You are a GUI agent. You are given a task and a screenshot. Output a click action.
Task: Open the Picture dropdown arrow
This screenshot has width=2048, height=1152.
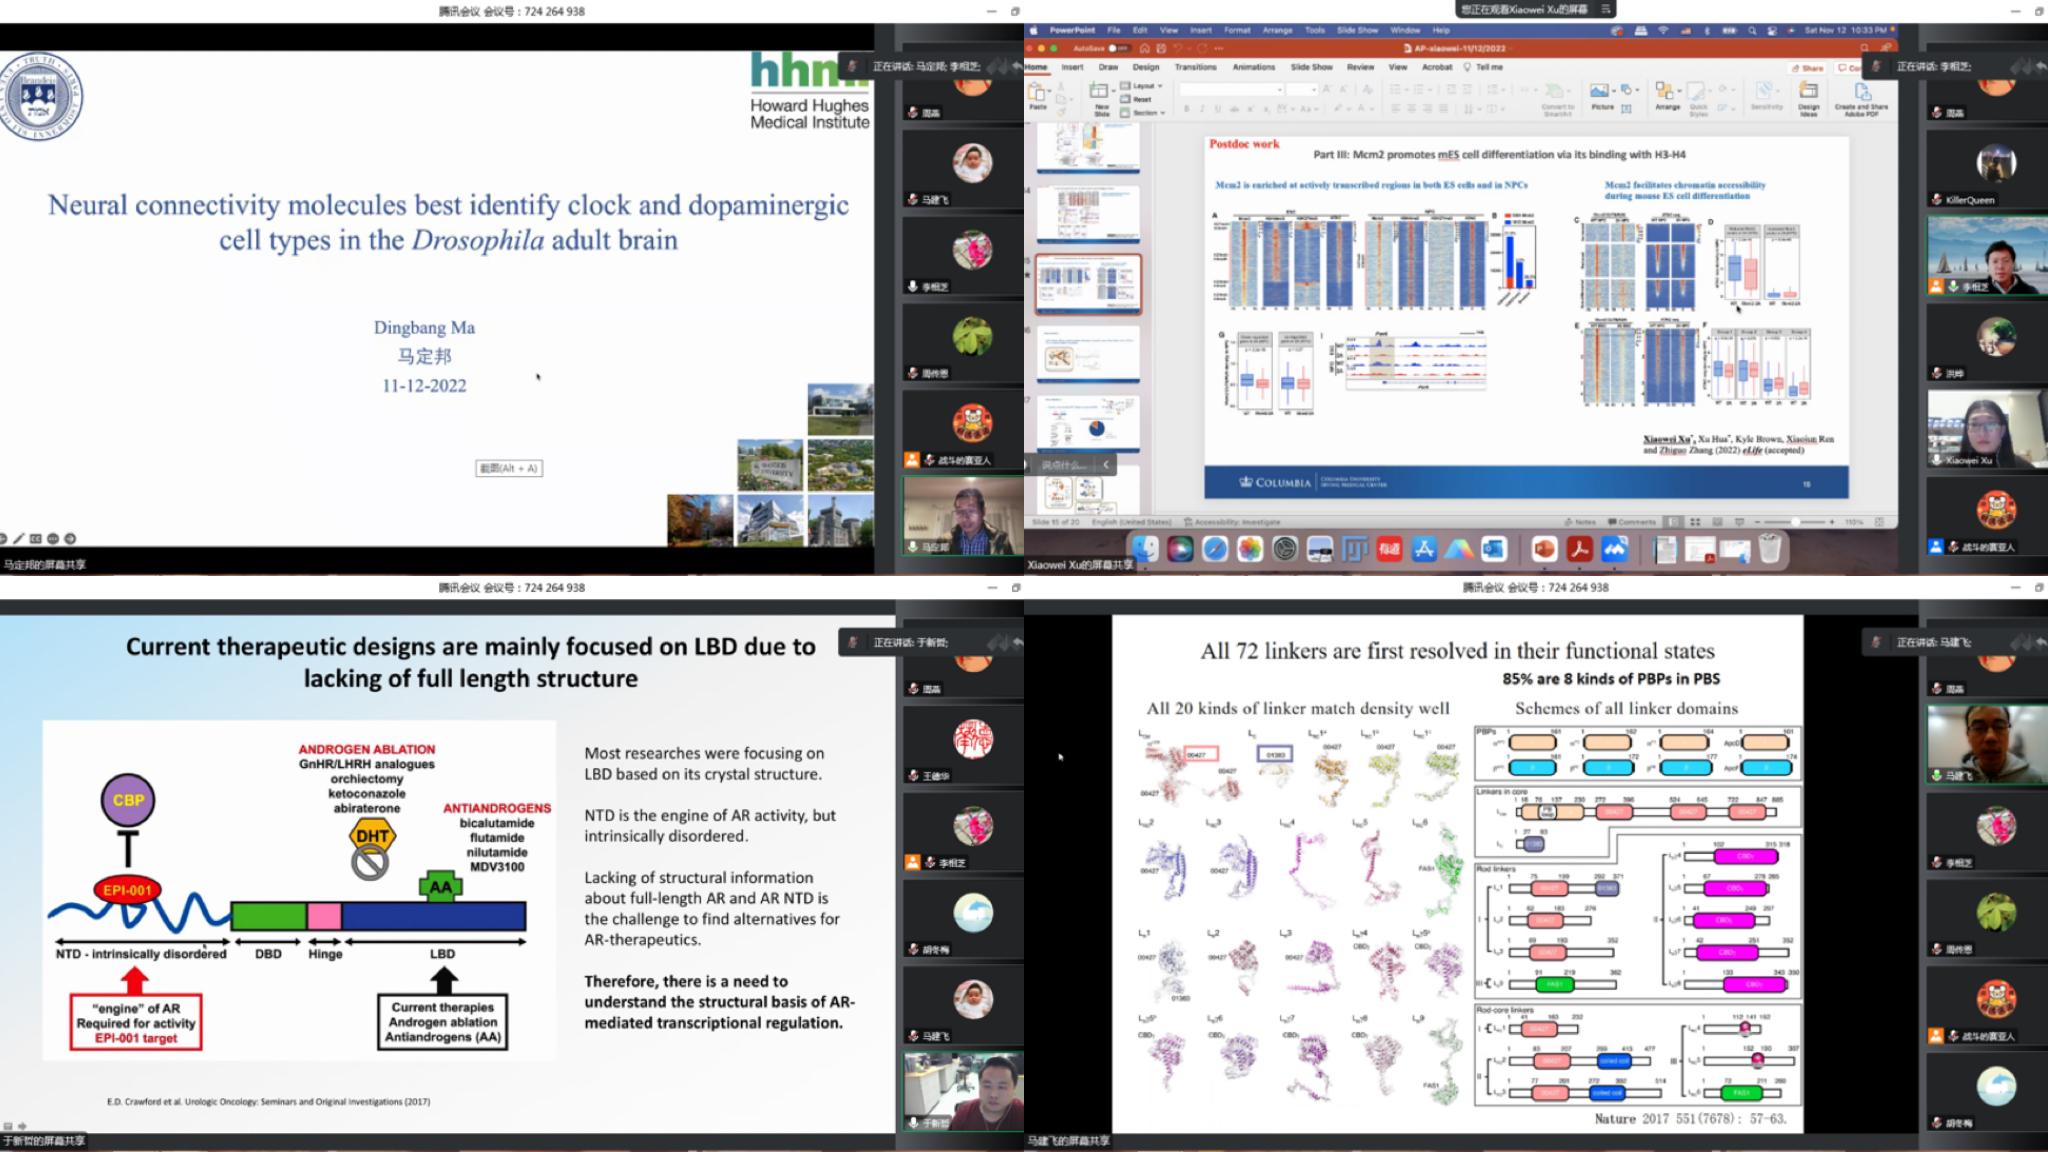pyautogui.click(x=1614, y=91)
